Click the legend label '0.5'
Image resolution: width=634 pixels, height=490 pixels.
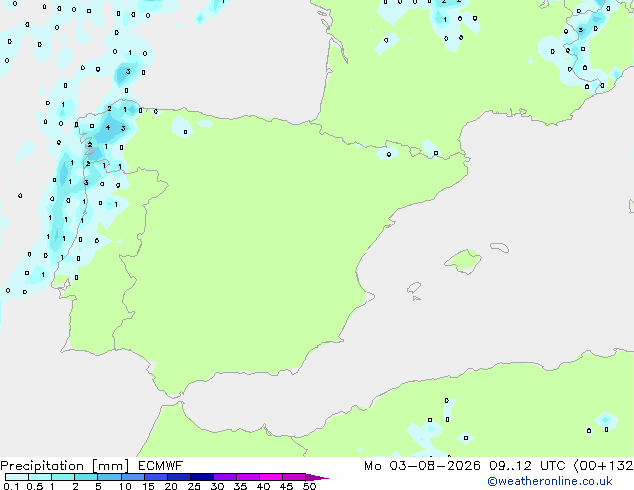click(x=34, y=486)
